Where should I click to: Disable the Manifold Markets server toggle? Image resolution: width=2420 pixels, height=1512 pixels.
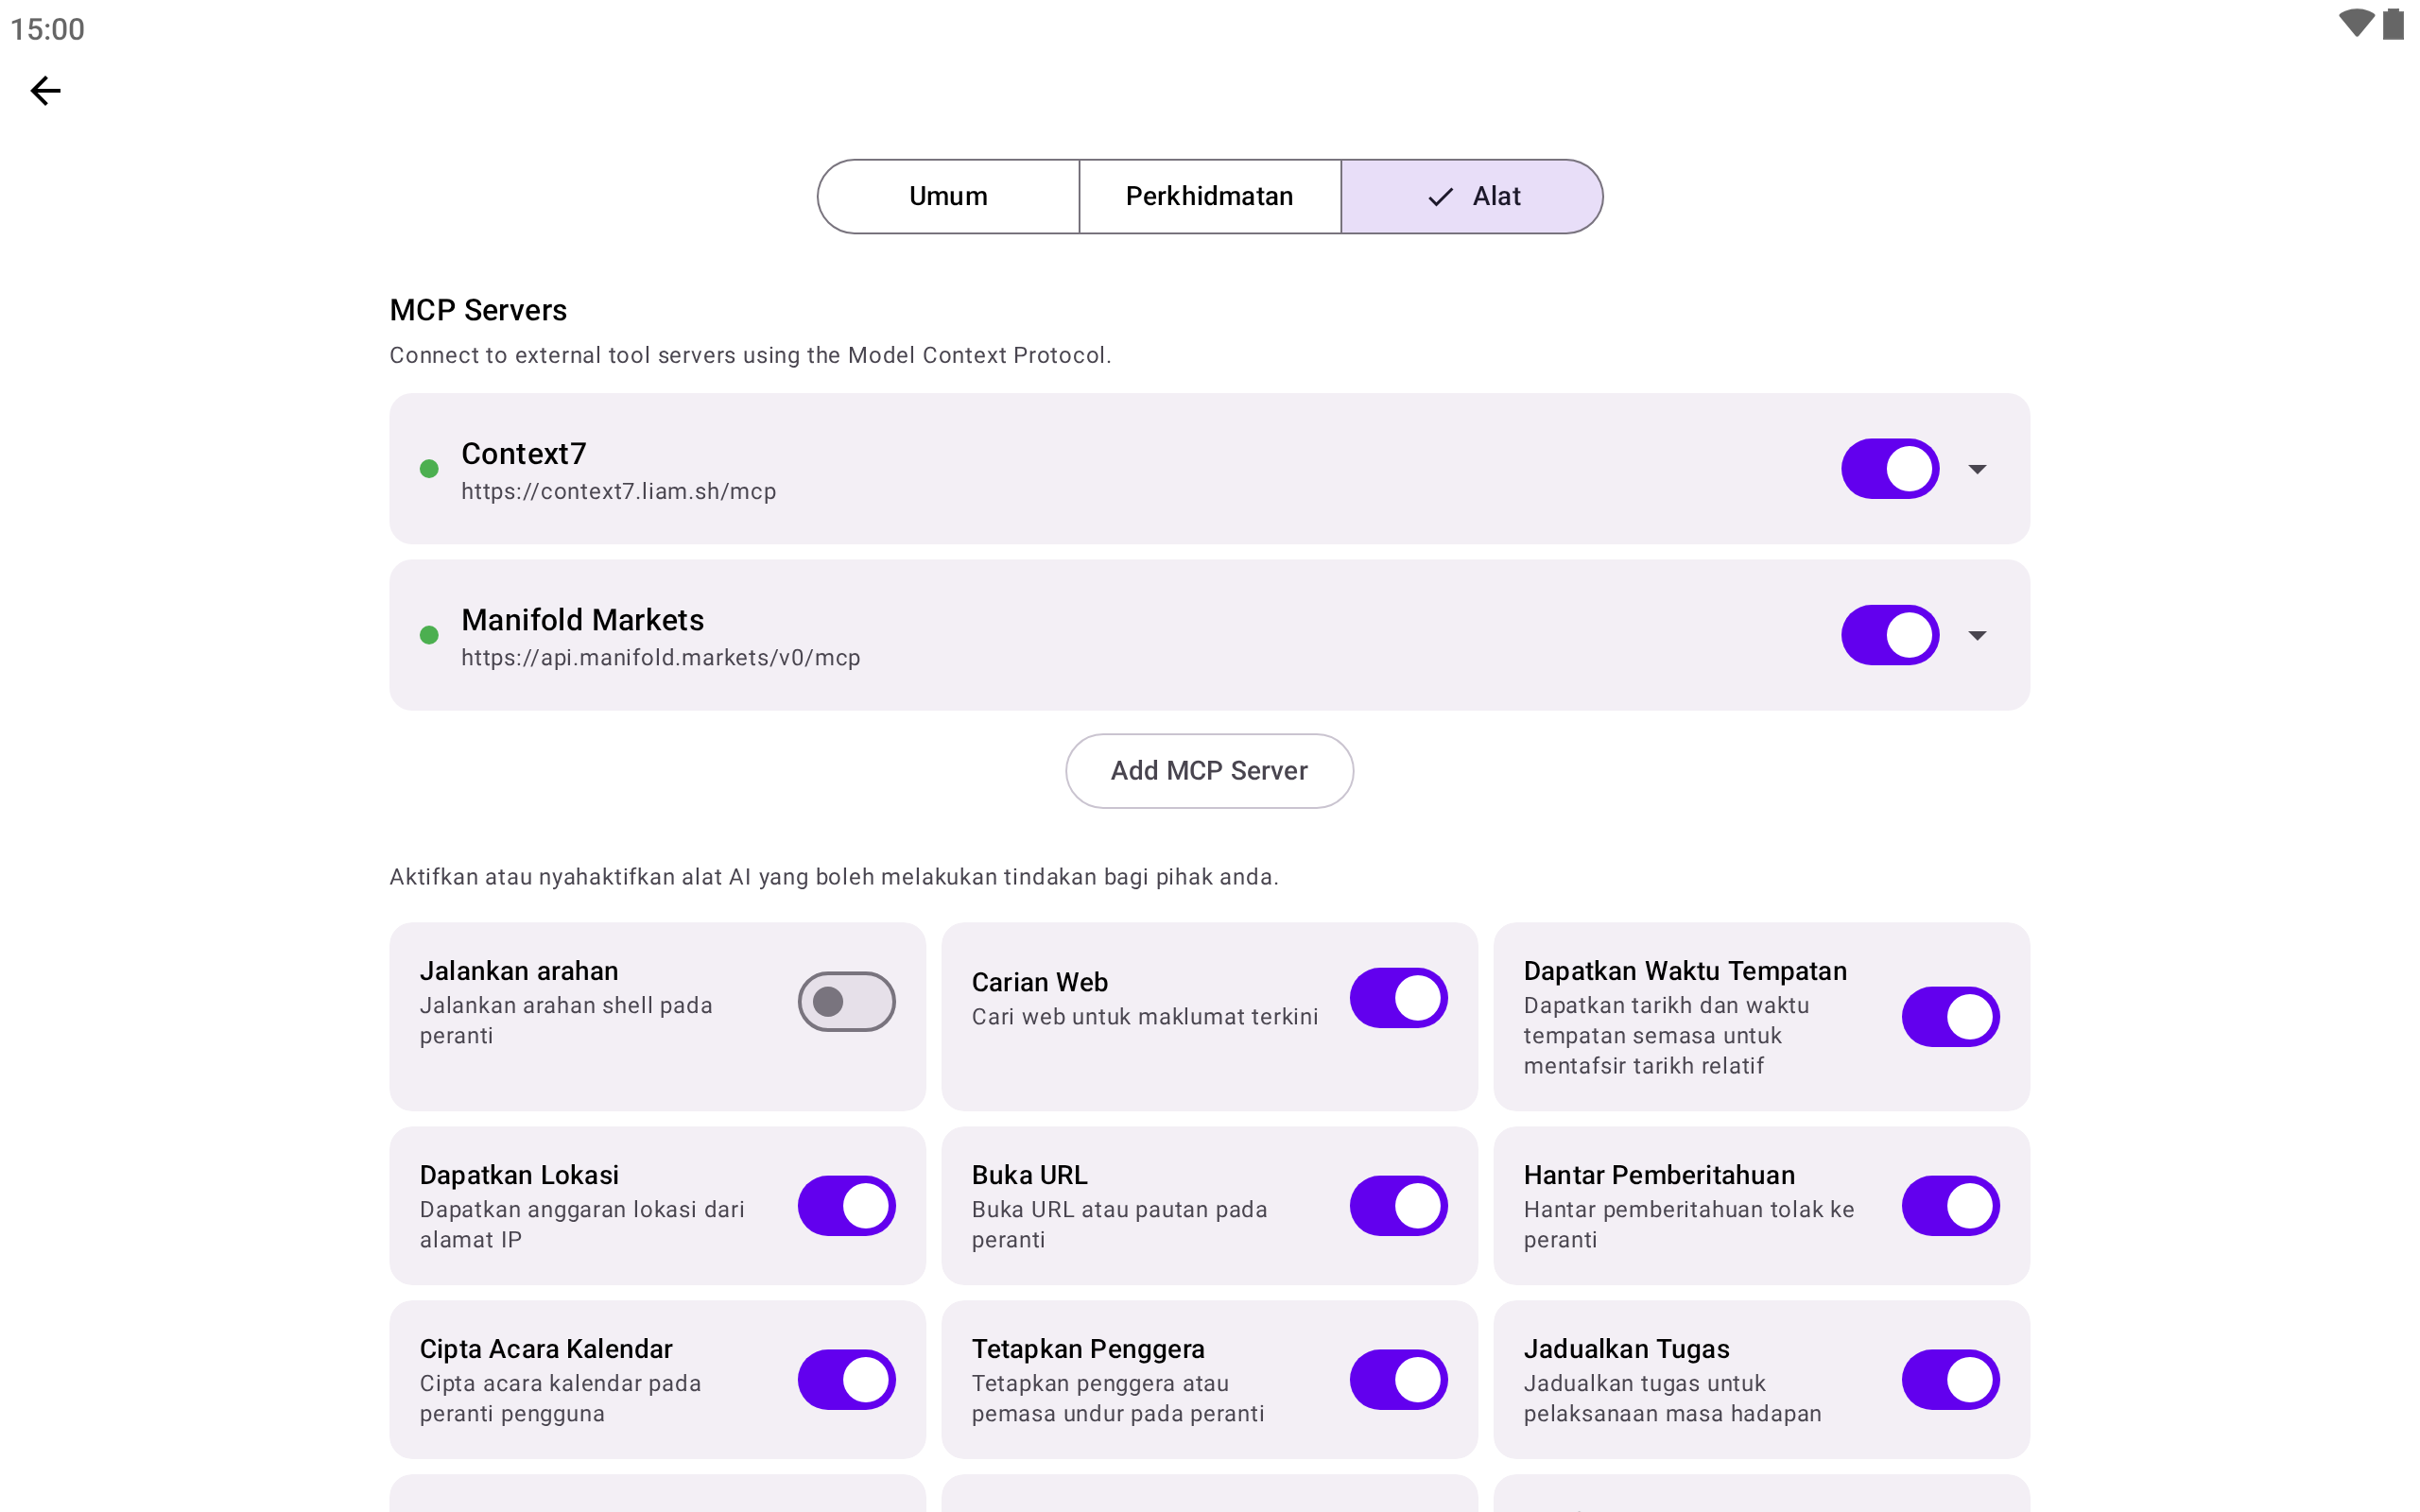point(1889,635)
